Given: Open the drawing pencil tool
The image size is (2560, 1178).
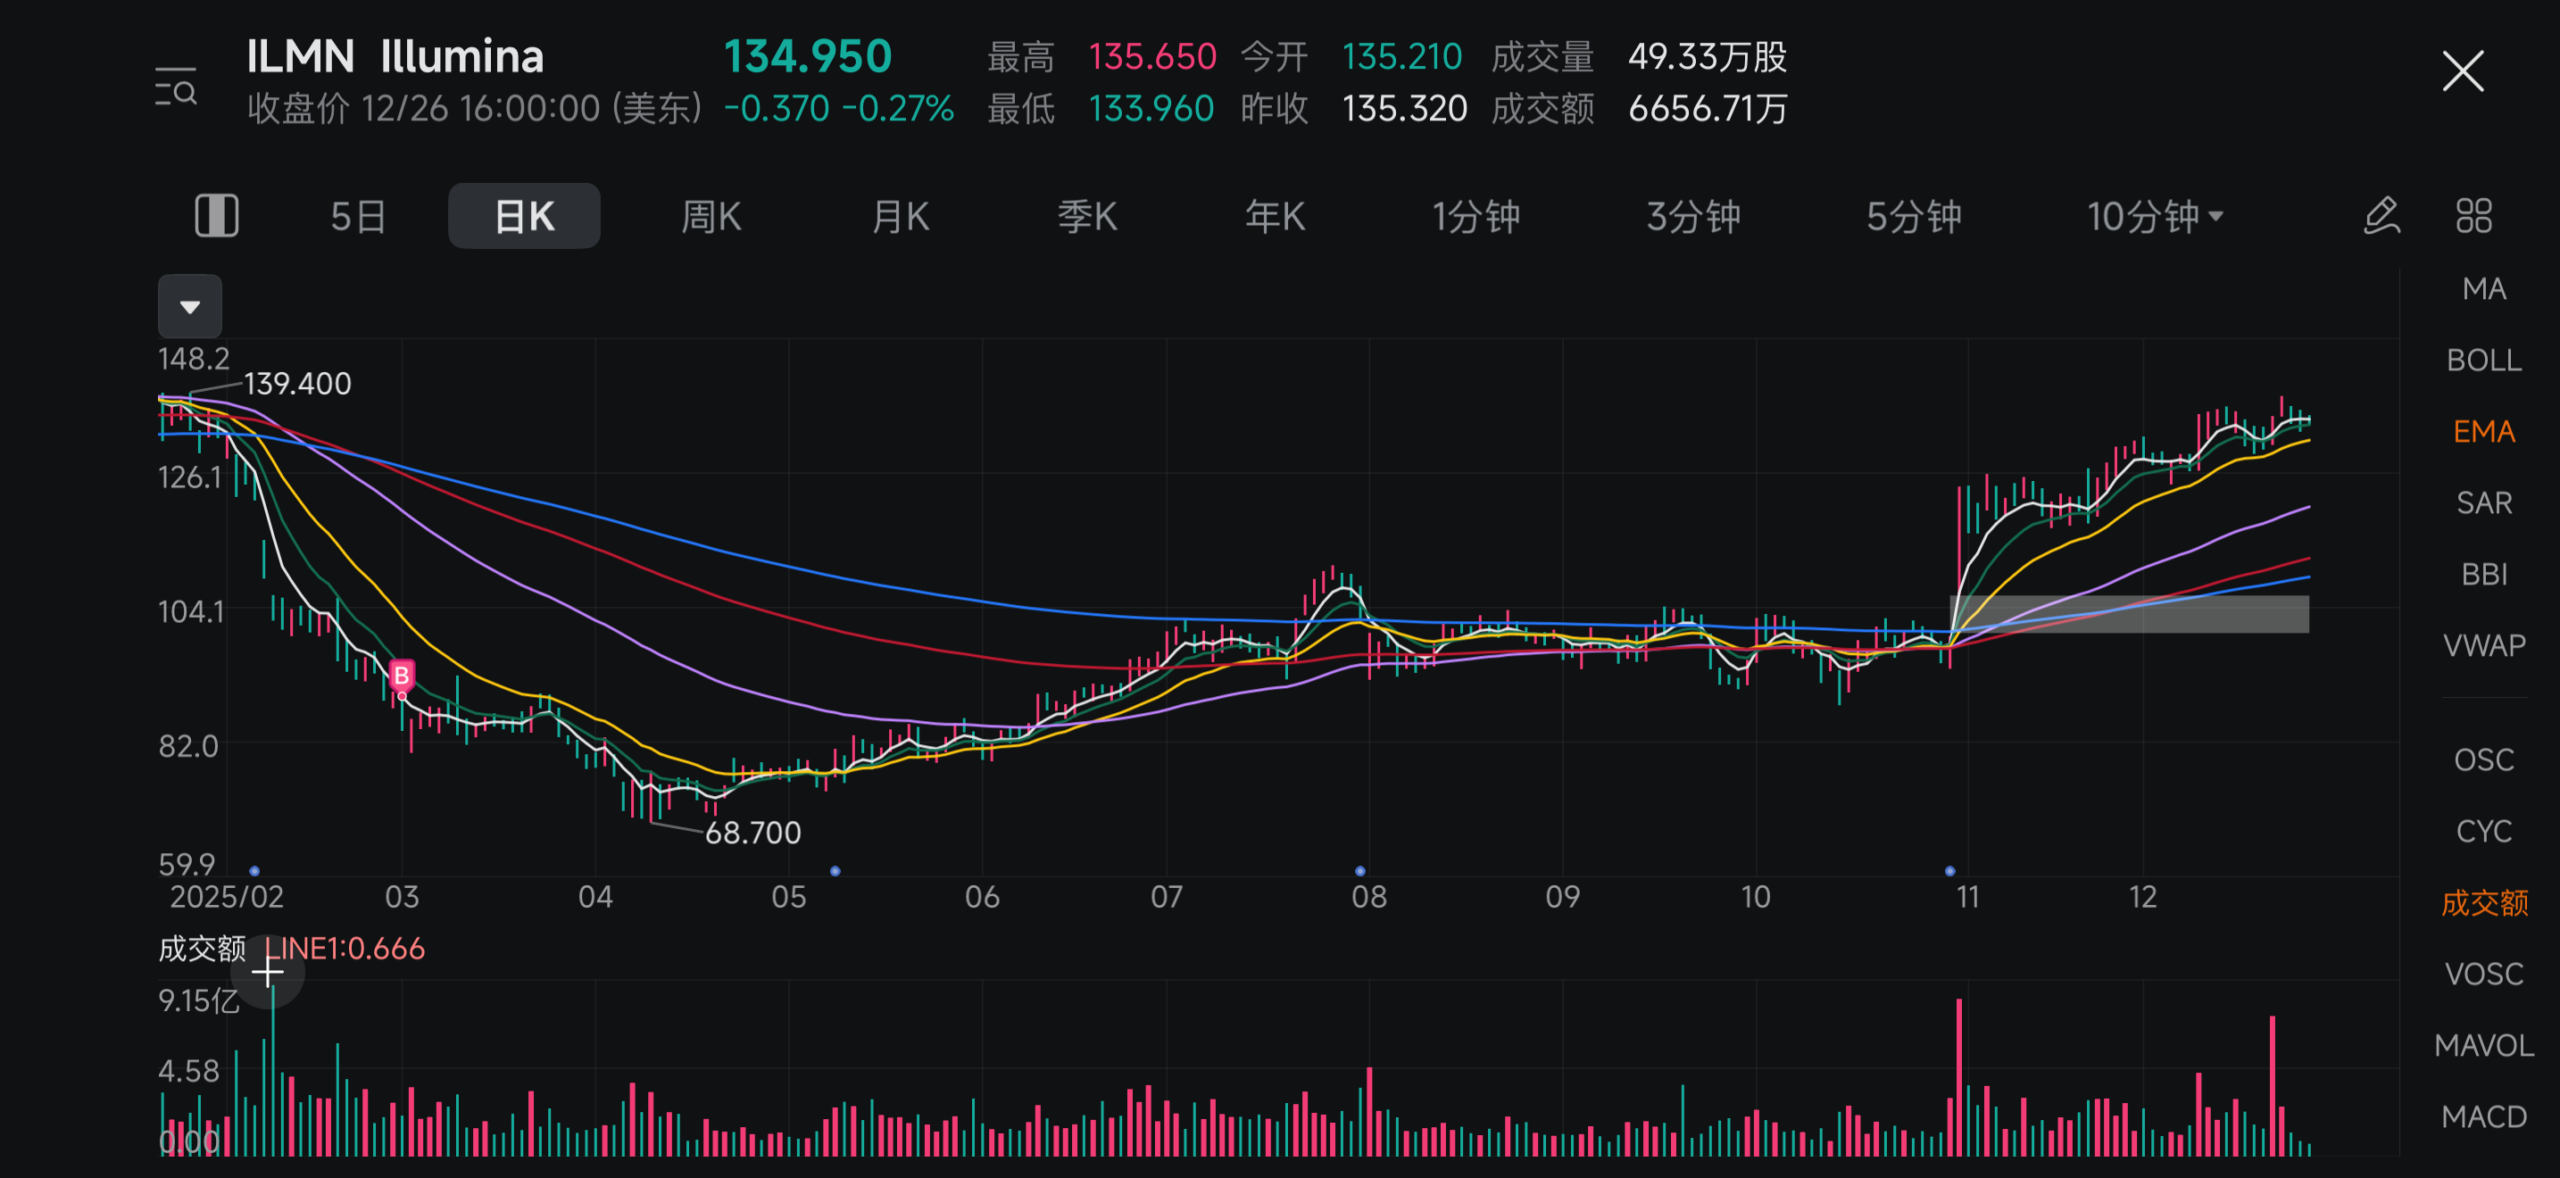Looking at the screenshot, I should pos(2382,216).
